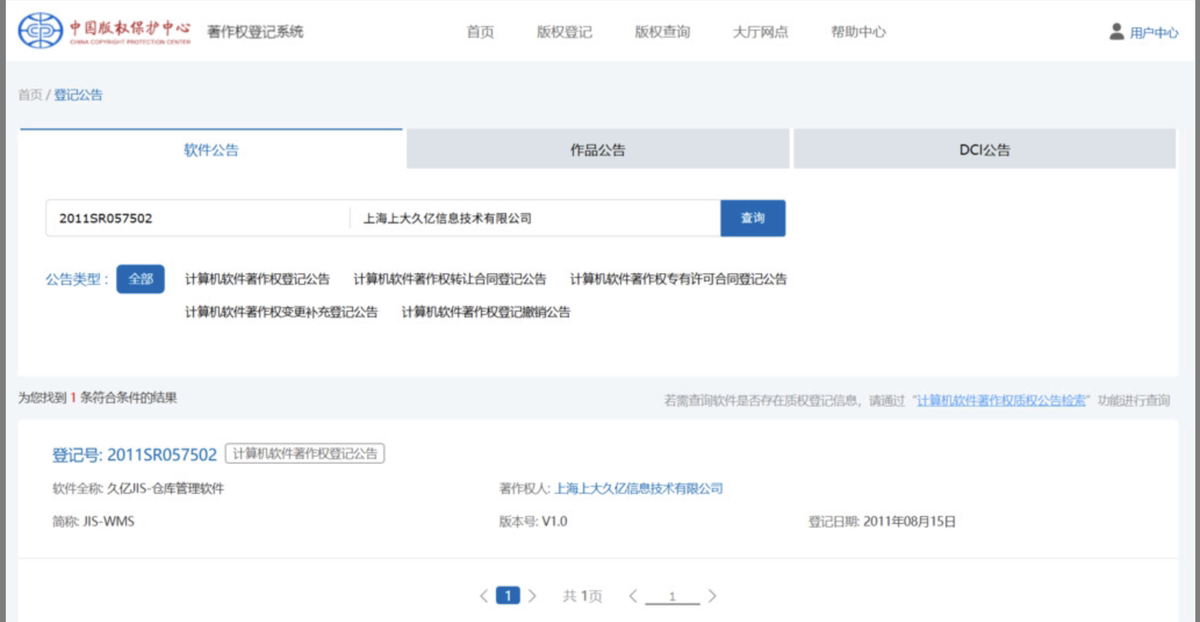Click the 共1页 total pages text
Viewport: 1200px width, 622px height.
click(582, 596)
